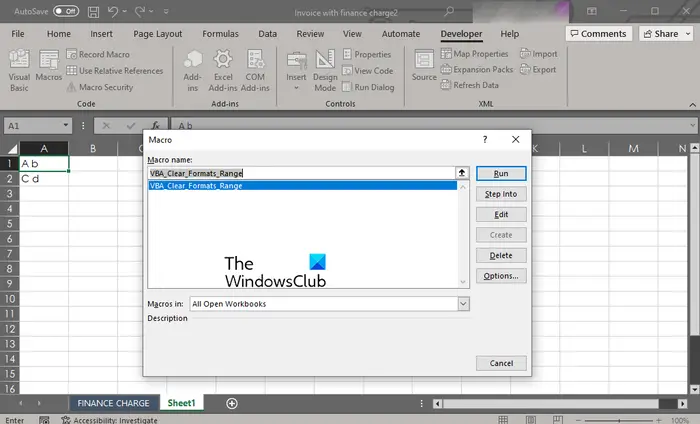Click View Code in Controls
This screenshot has height=424, width=700.
coord(368,71)
